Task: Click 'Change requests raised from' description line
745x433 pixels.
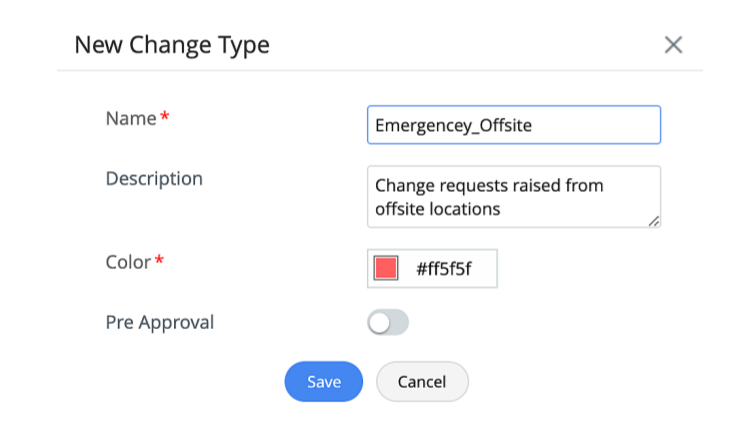Action: pyautogui.click(x=489, y=186)
